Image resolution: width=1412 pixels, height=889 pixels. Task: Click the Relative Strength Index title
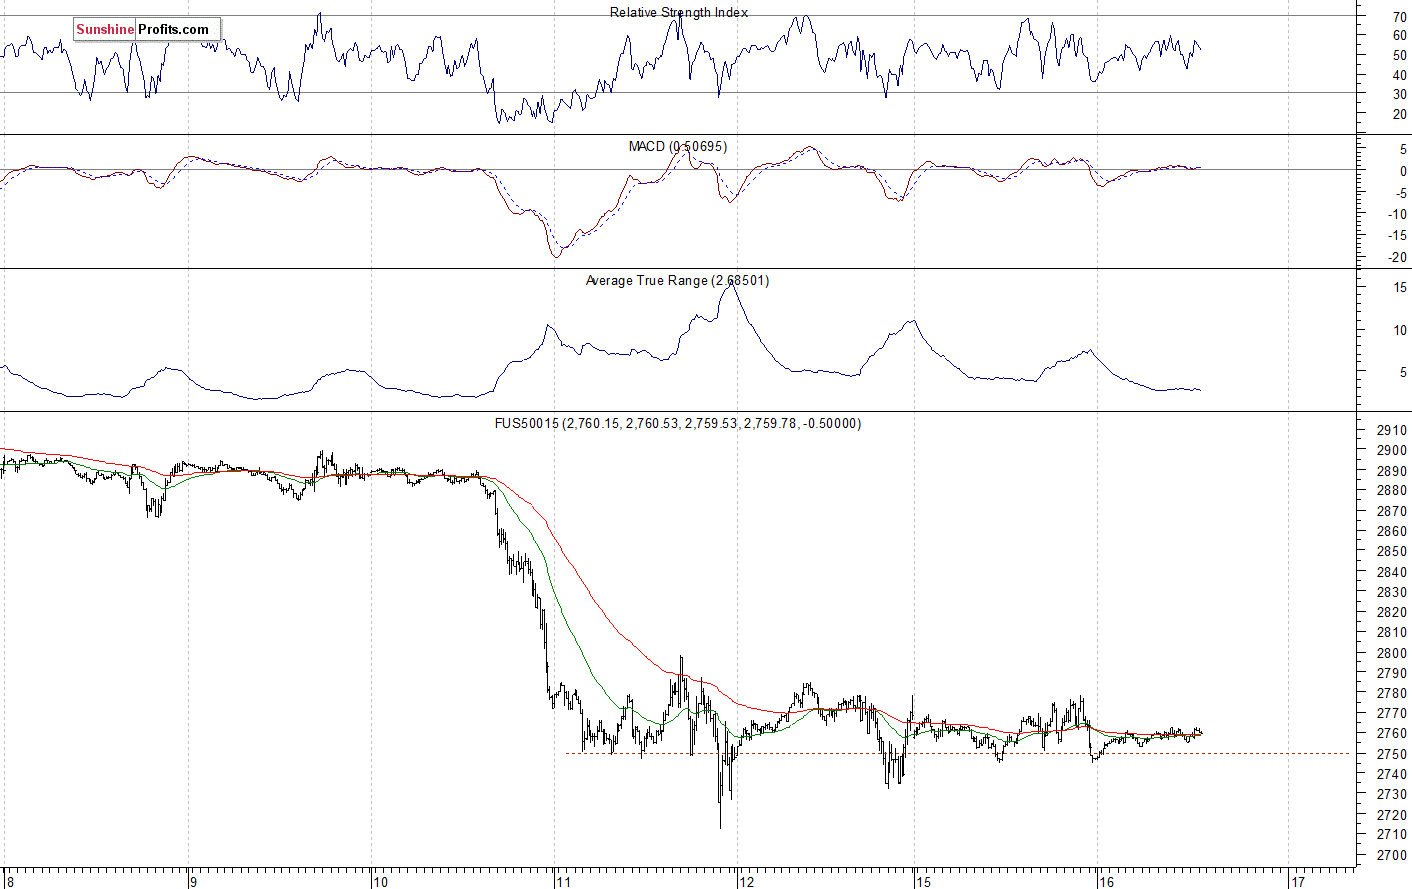tap(679, 12)
